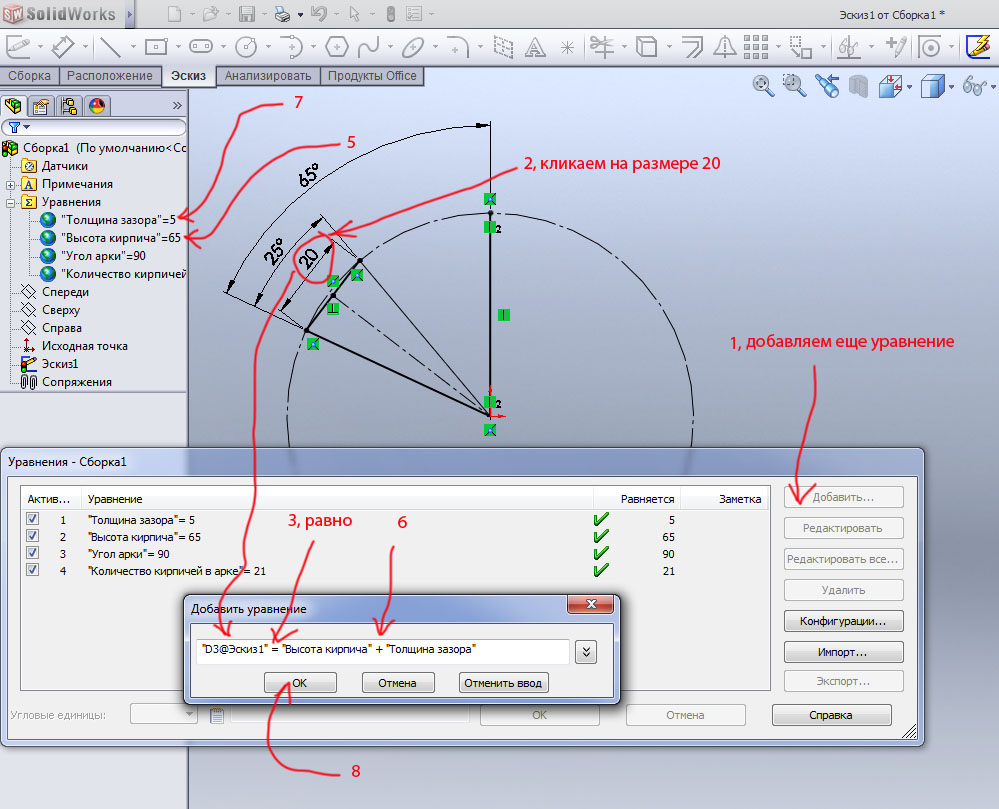This screenshot has width=999, height=809.
Task: Open the Продукты Office tab
Action: click(x=372, y=76)
